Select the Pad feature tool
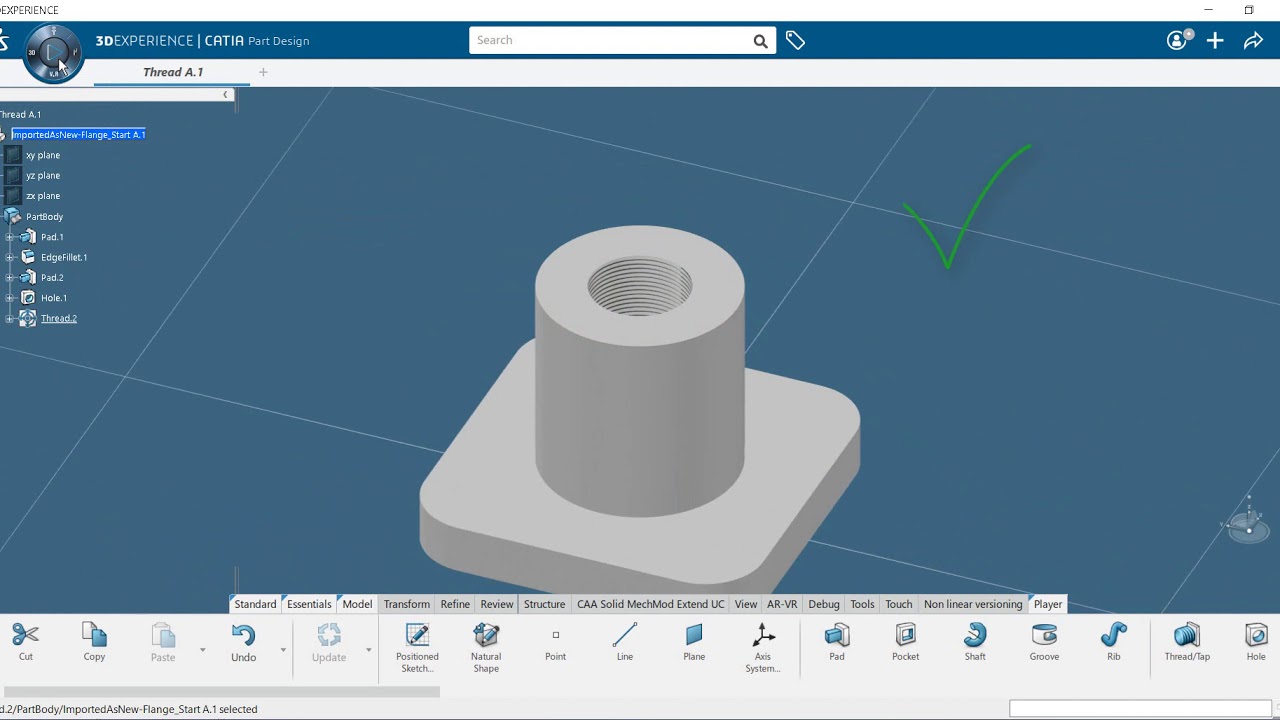 (837, 641)
